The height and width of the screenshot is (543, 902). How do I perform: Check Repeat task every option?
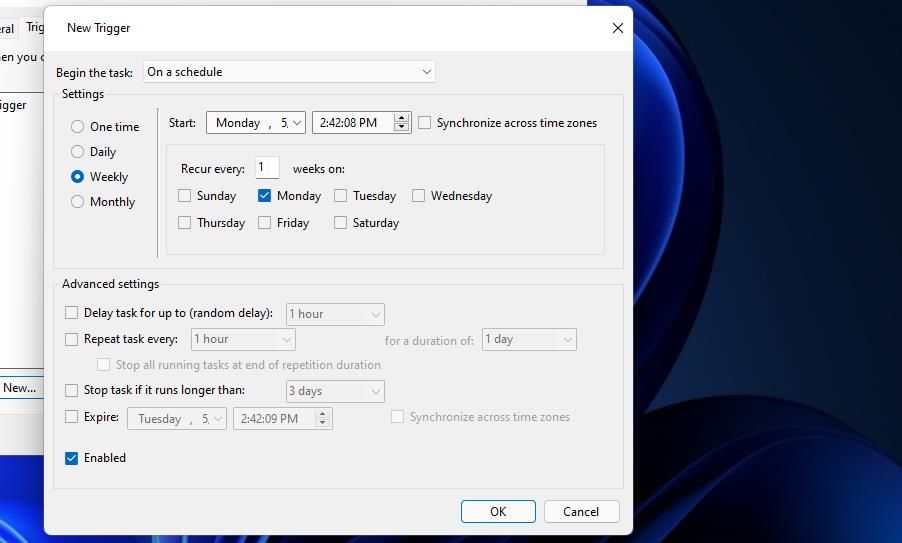point(71,339)
